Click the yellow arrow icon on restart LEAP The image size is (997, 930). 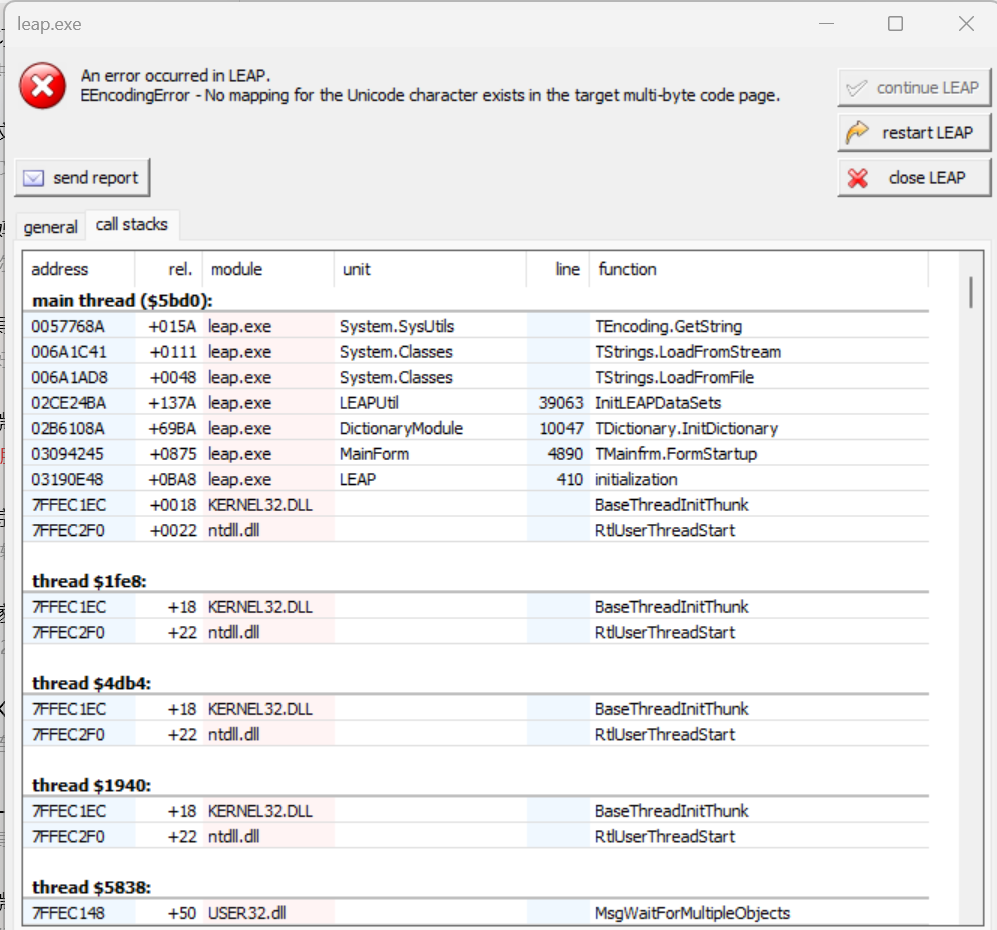point(857,132)
